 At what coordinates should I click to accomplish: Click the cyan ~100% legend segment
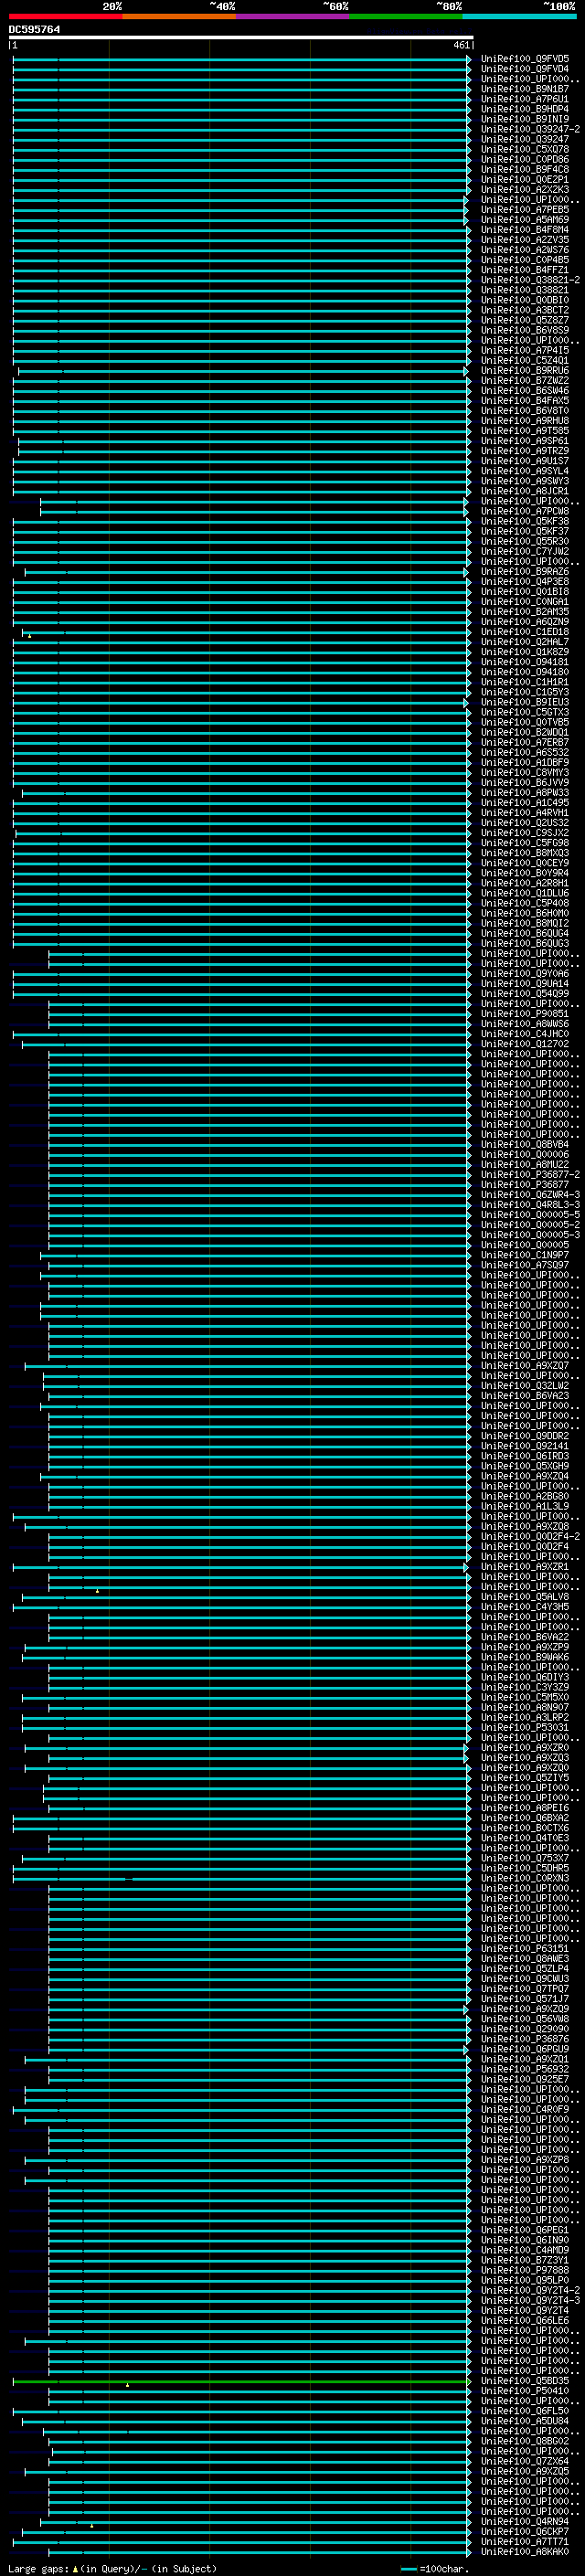coord(520,16)
